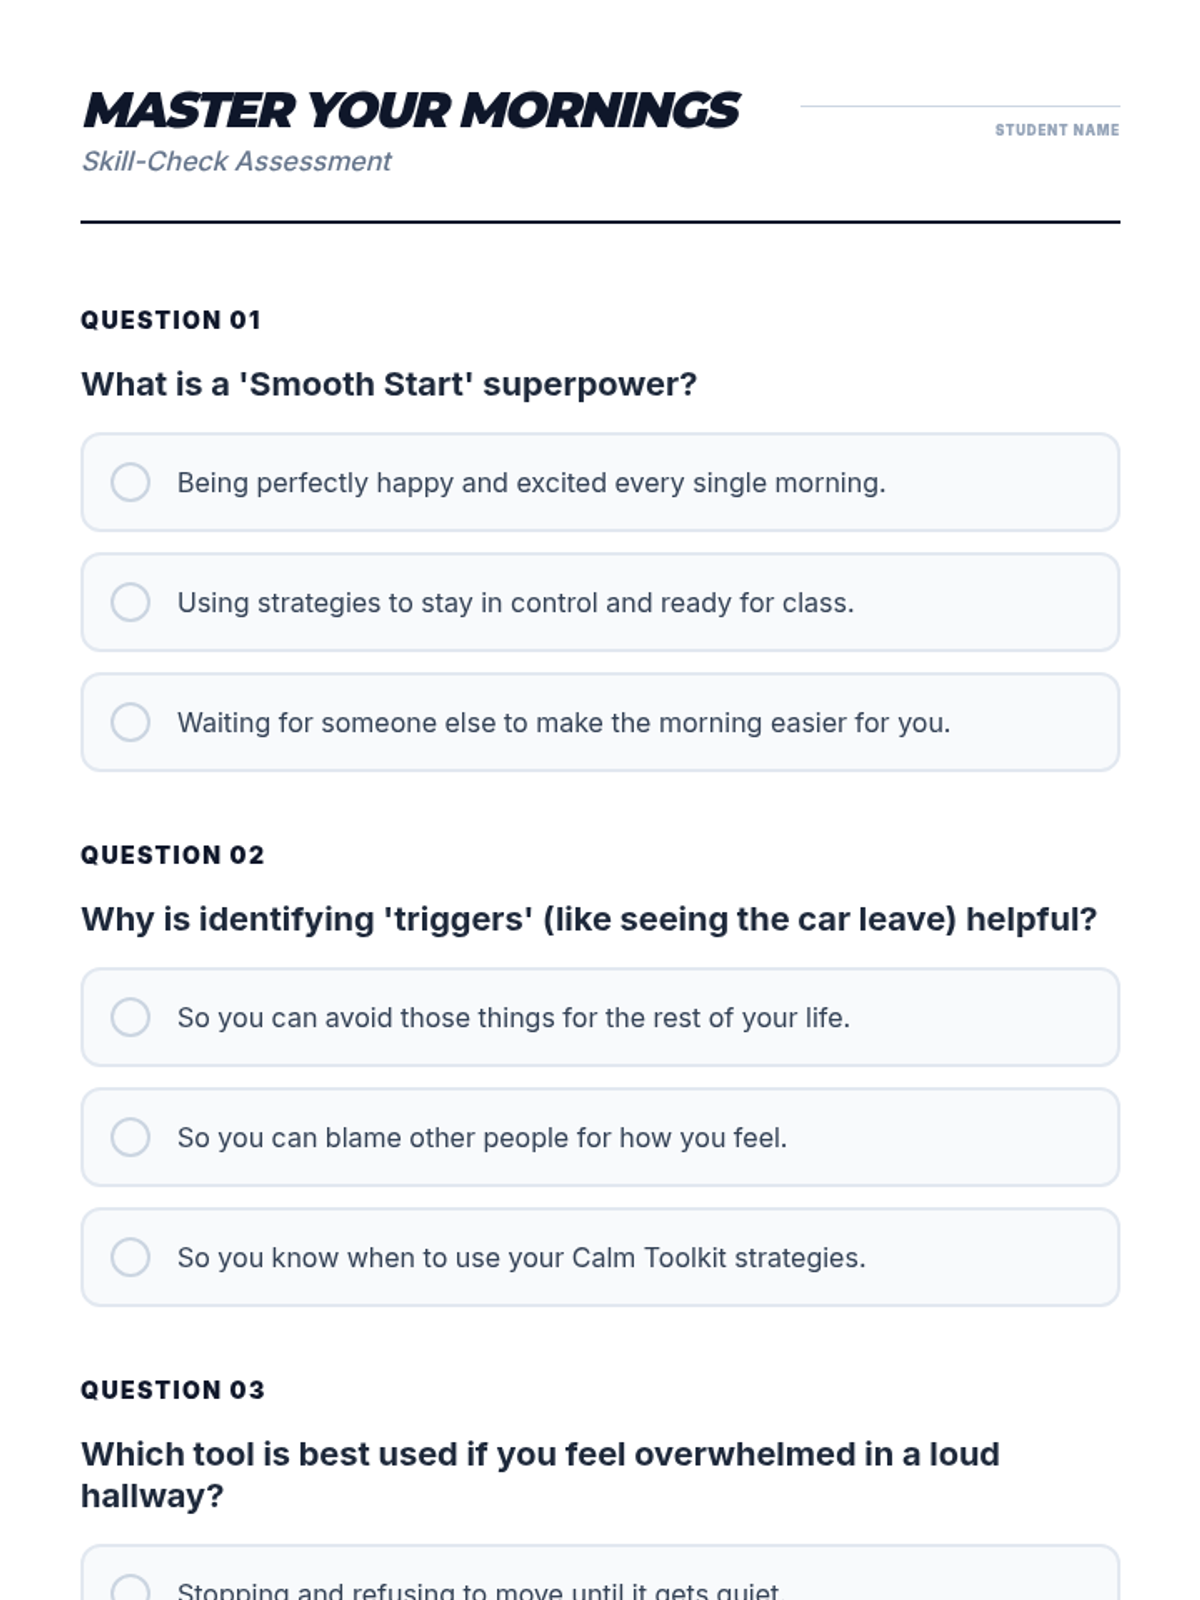Click answer text 'So you know when to use'
This screenshot has width=1200, height=1600.
tap(521, 1258)
